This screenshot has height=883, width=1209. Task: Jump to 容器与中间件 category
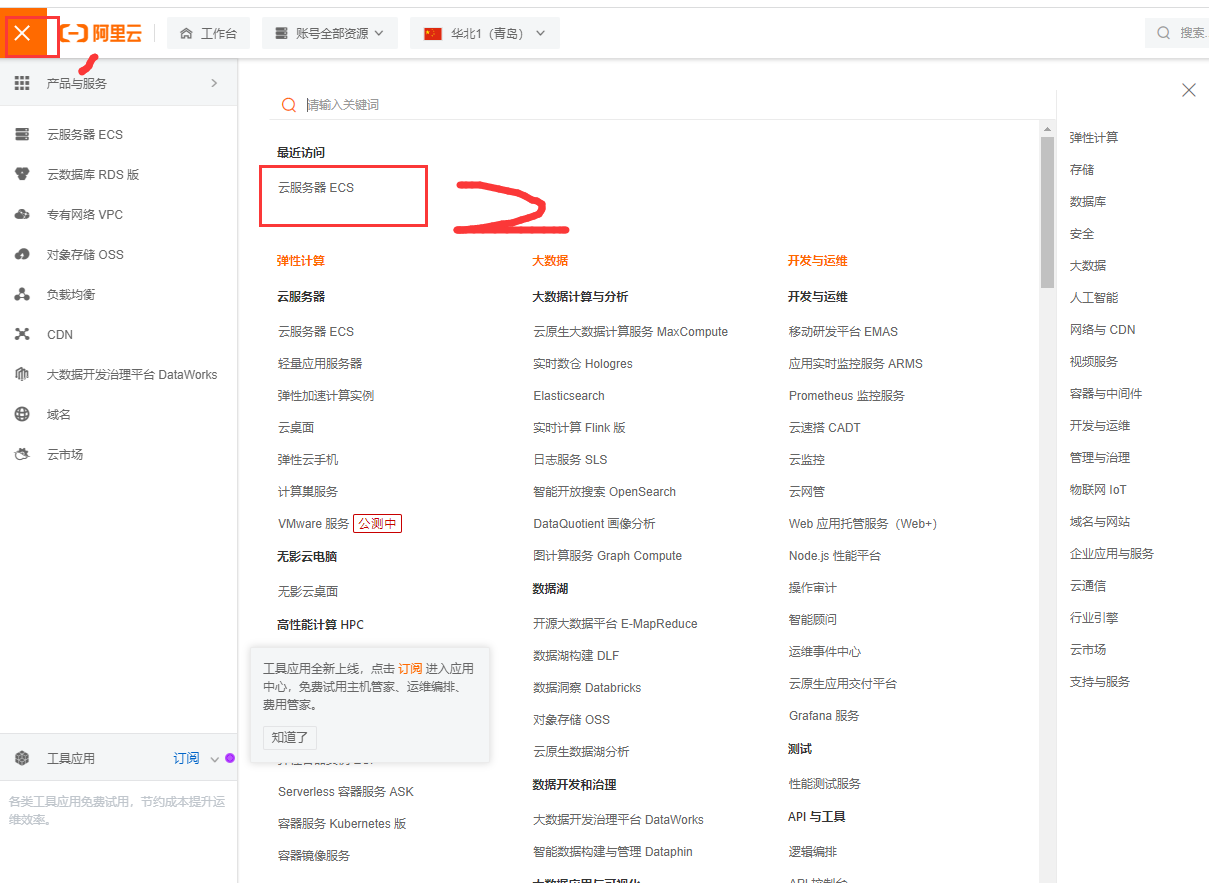[x=1106, y=393]
